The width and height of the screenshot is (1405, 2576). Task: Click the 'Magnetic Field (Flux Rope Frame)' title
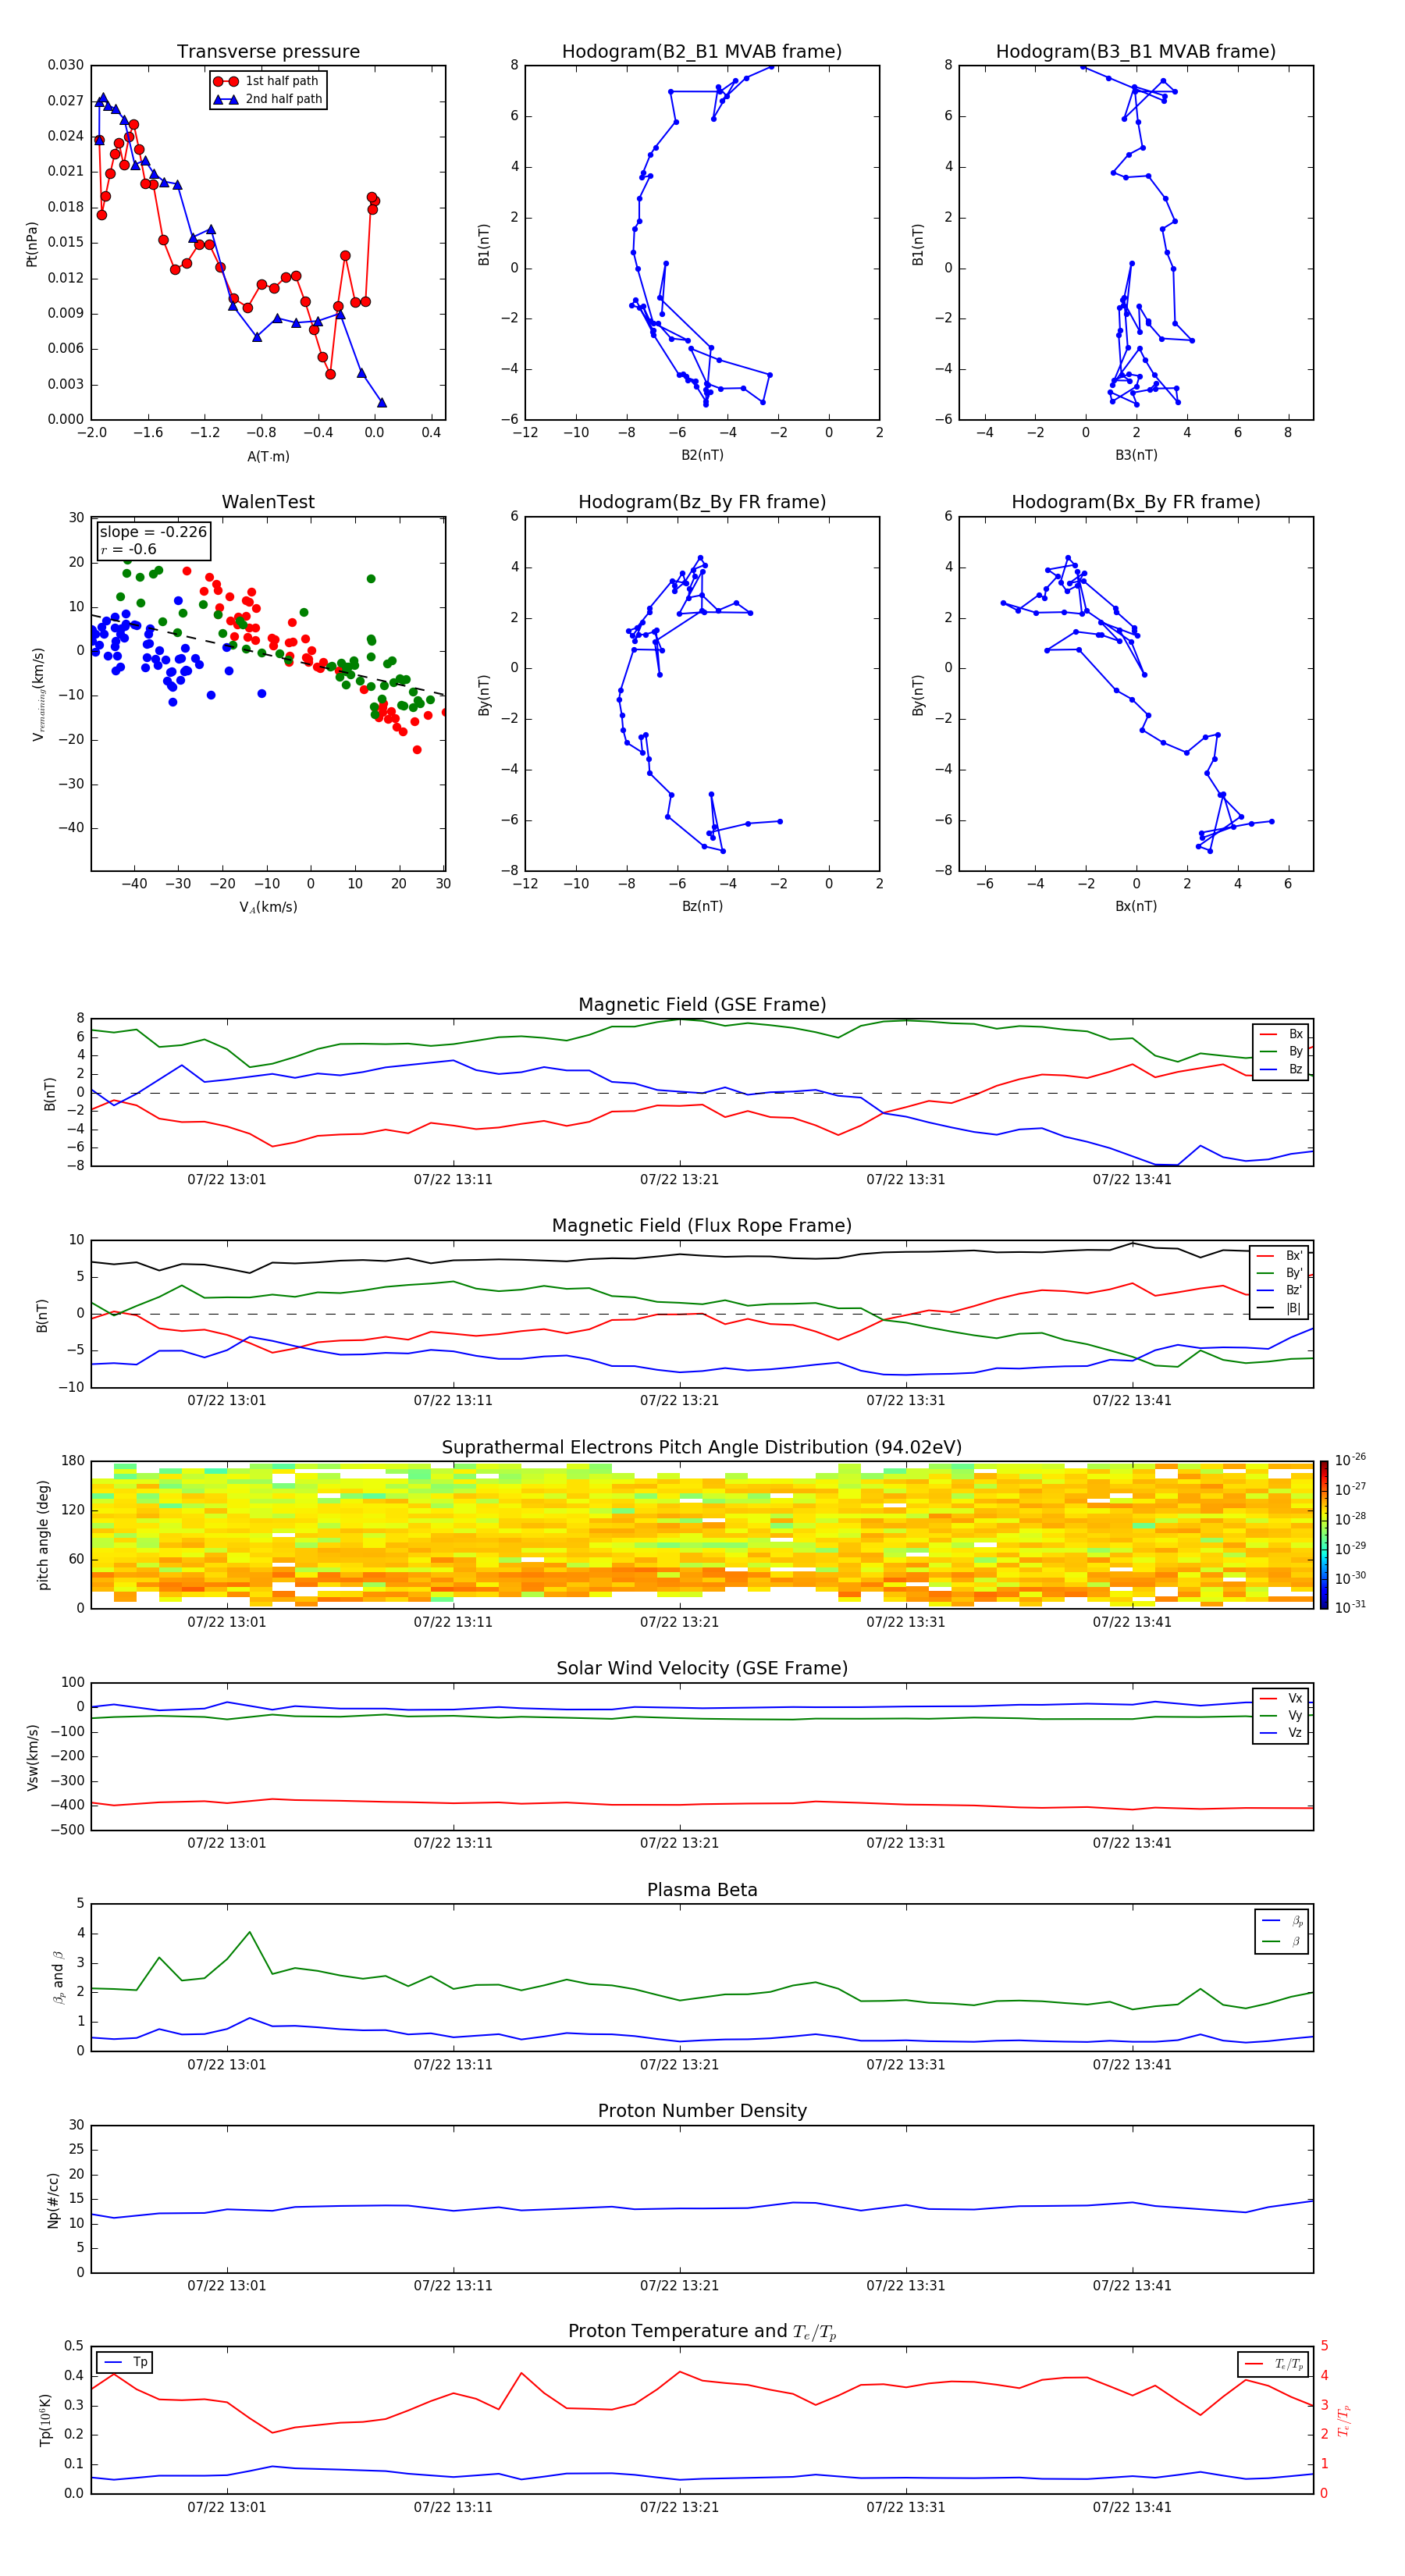tap(702, 1226)
